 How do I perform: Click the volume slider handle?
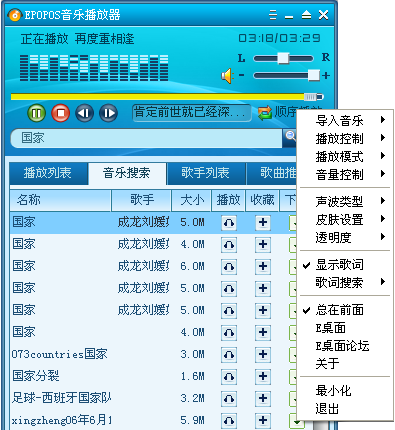pos(314,75)
